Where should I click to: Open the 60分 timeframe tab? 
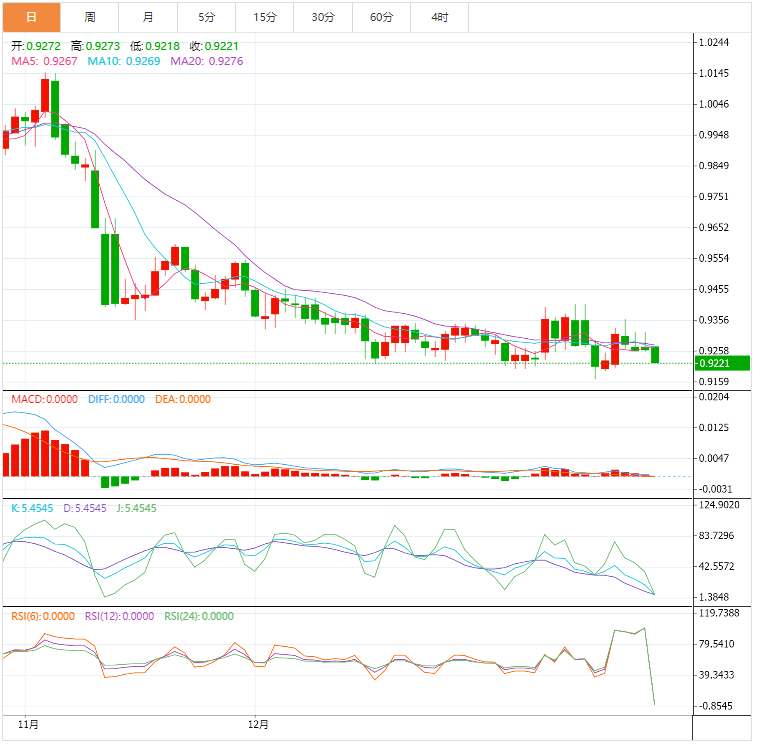(381, 17)
